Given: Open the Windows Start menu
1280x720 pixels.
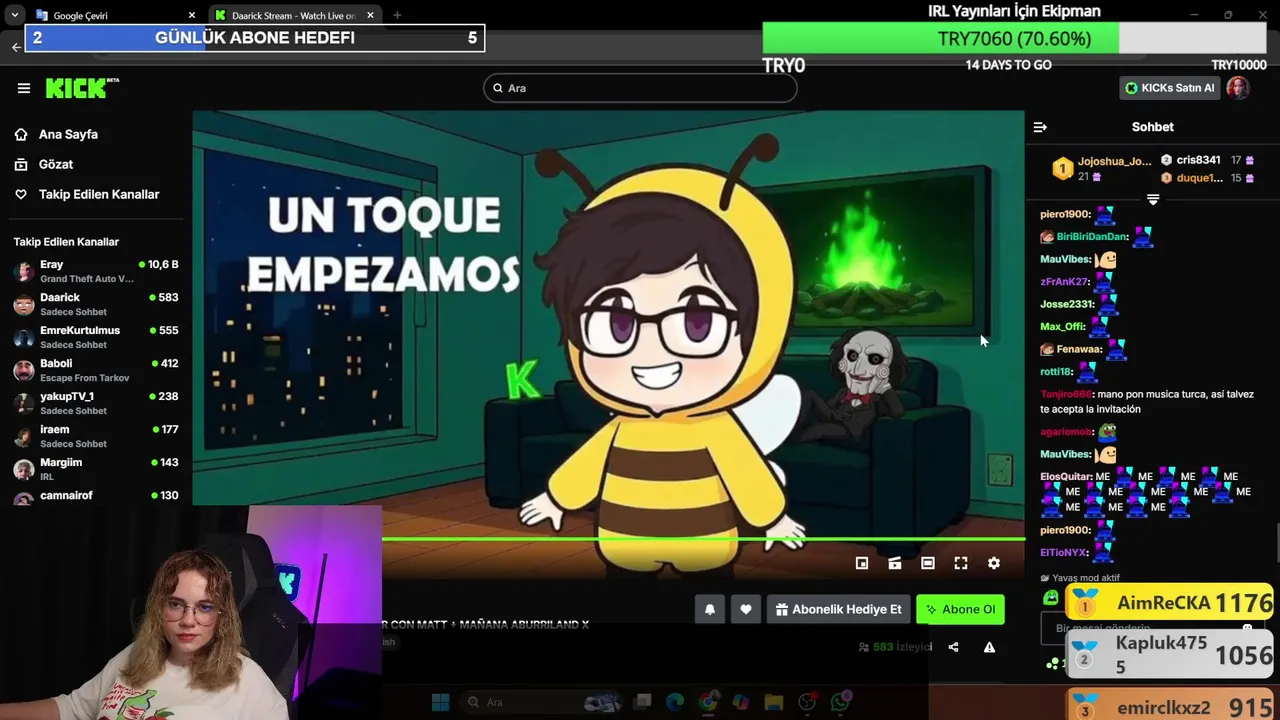Looking at the screenshot, I should coord(441,702).
